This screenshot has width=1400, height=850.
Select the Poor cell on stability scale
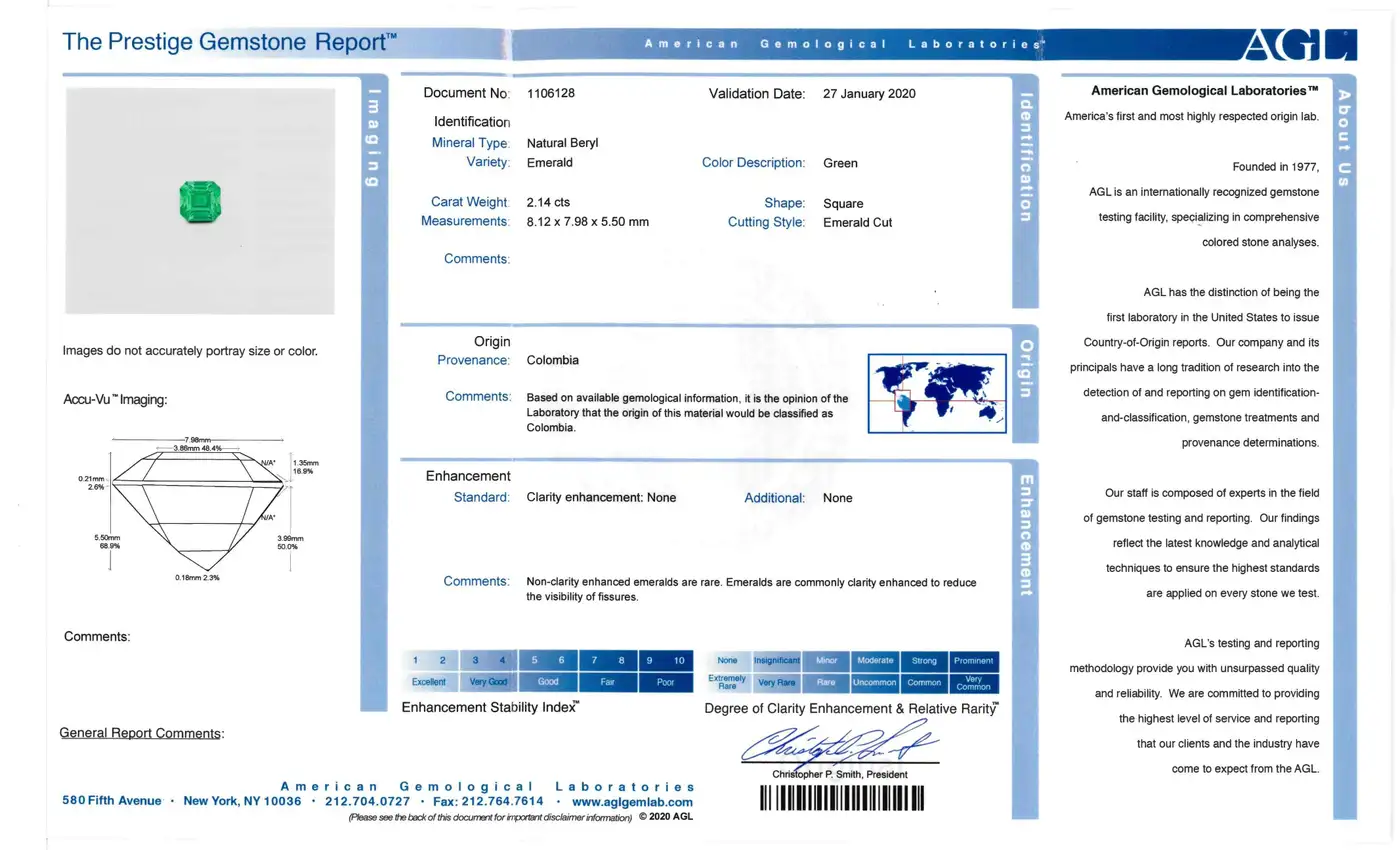(665, 682)
